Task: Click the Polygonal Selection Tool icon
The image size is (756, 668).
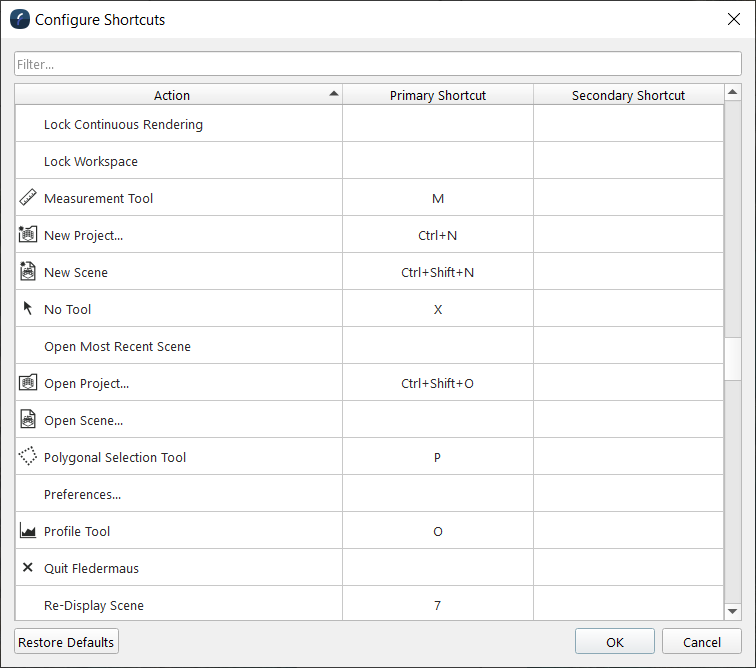Action: click(28, 457)
